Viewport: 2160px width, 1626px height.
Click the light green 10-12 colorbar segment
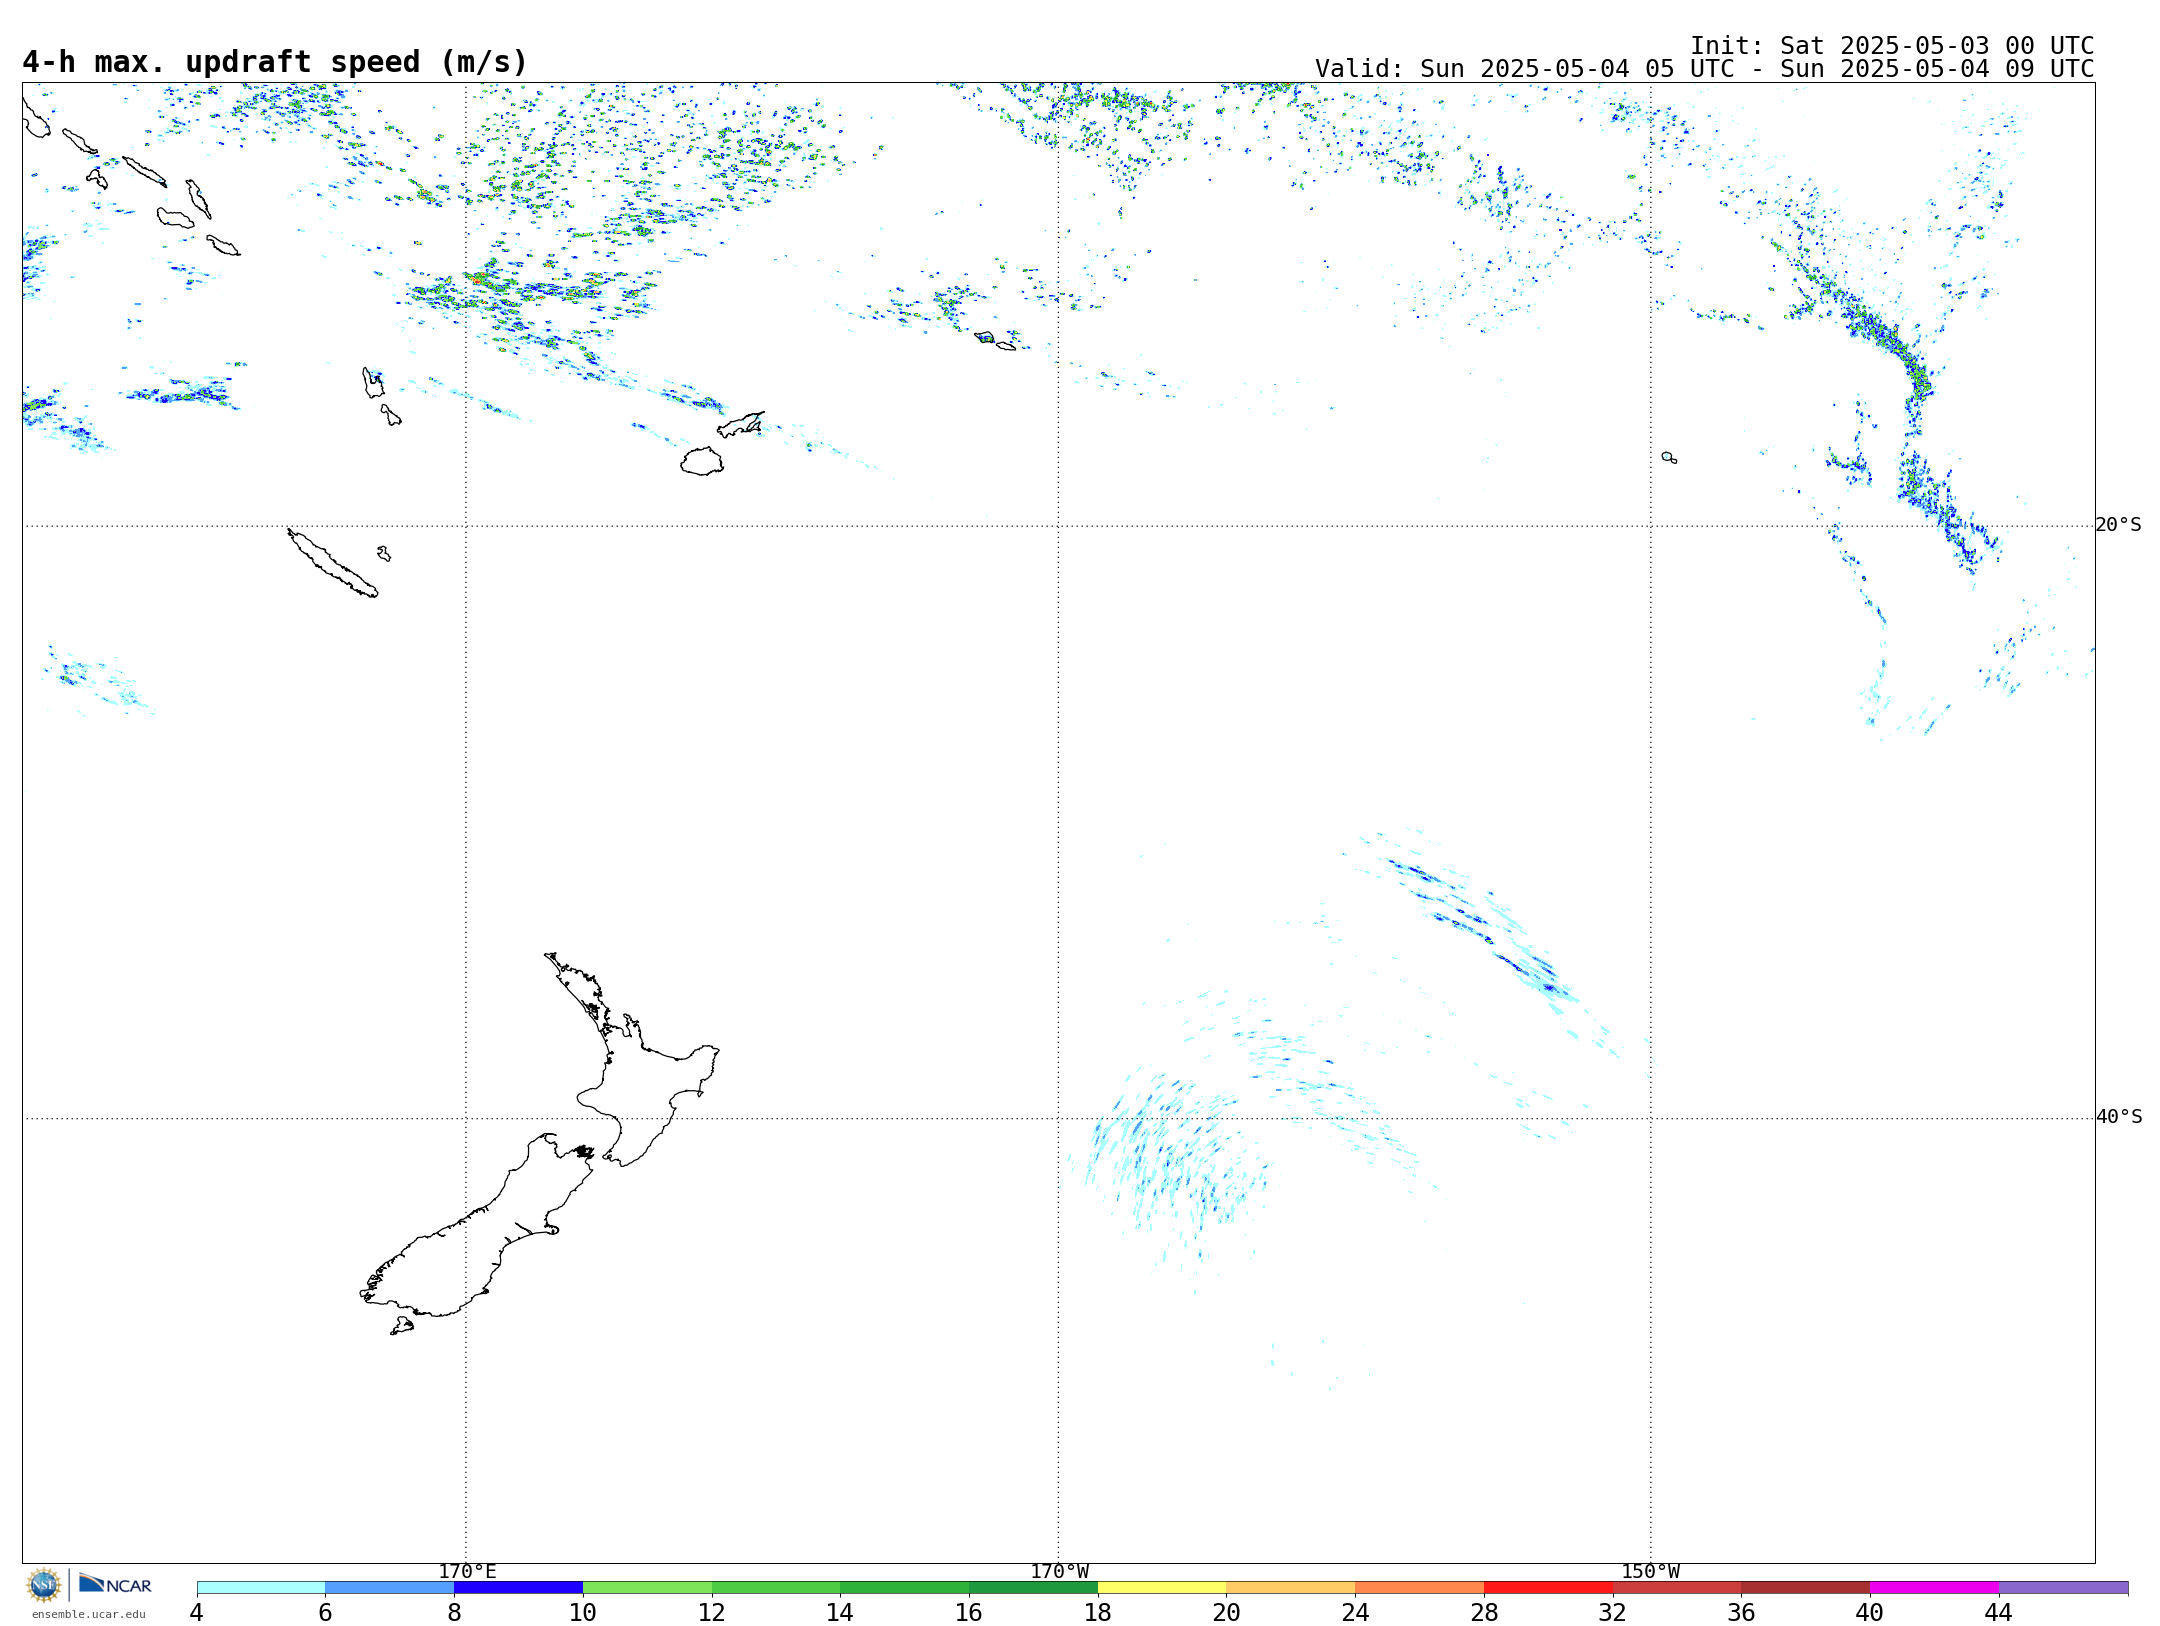pos(647,1588)
